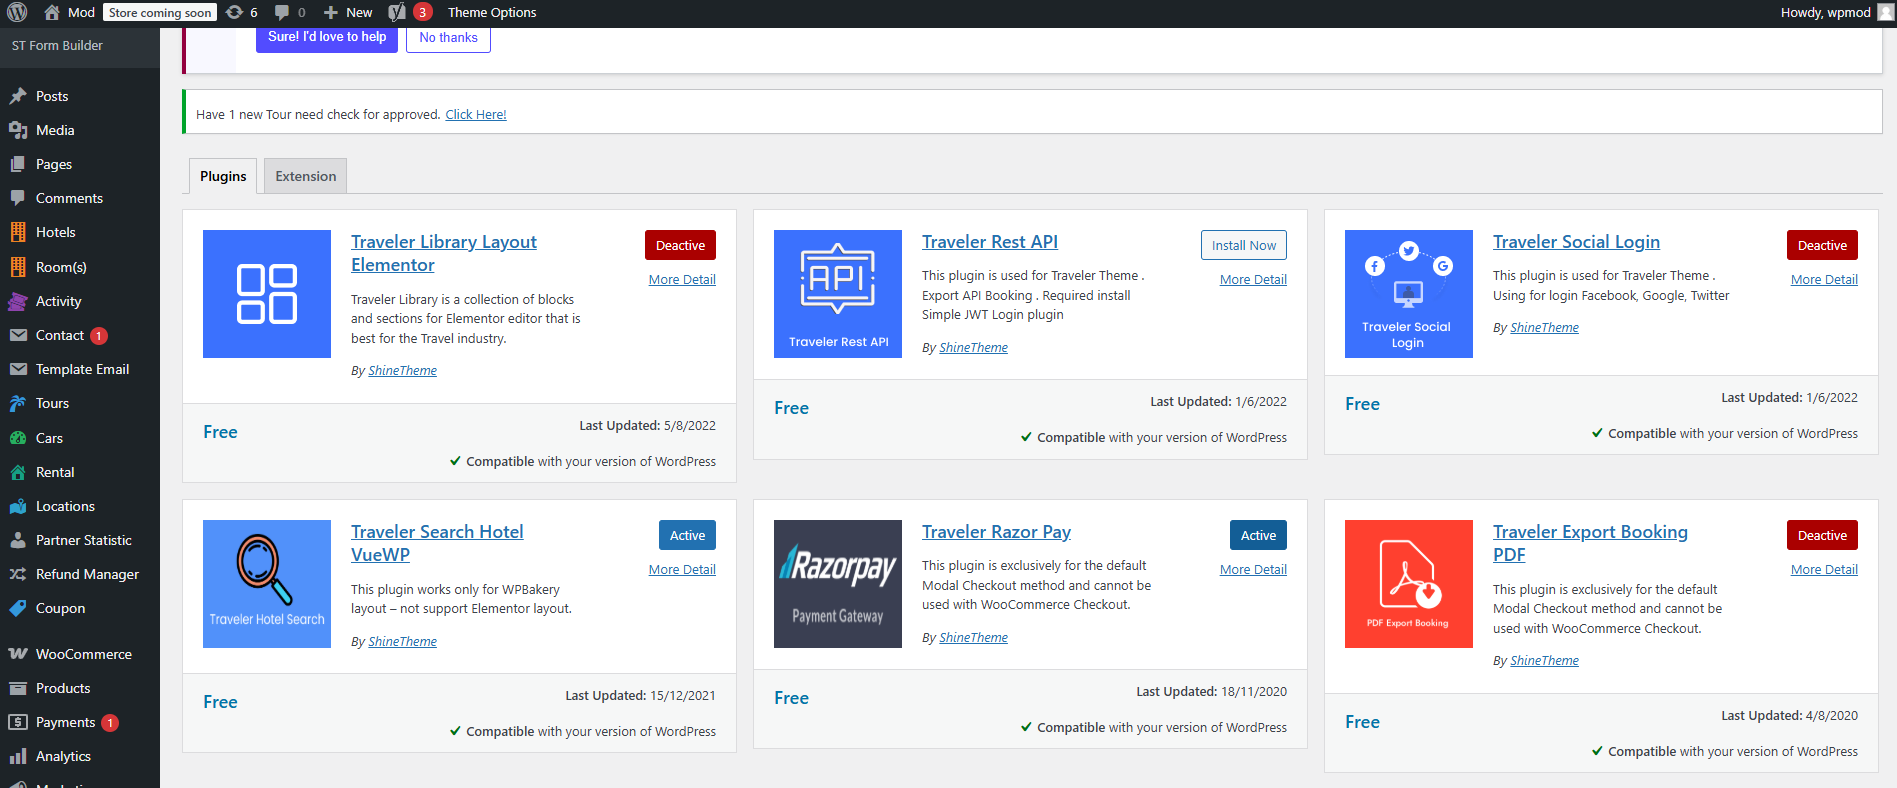The height and width of the screenshot is (788, 1897).
Task: Open the Mod site home icon
Action: (52, 12)
